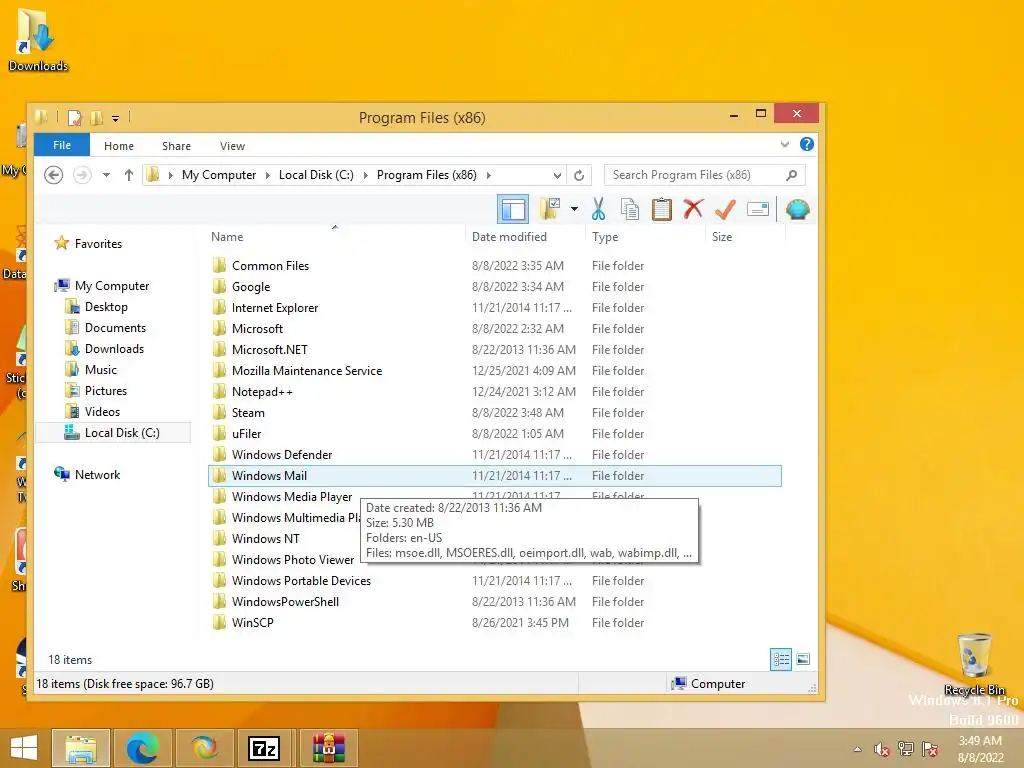Select My Computer in the navigation pane
Screen dimensions: 1024x768
(x=112, y=285)
